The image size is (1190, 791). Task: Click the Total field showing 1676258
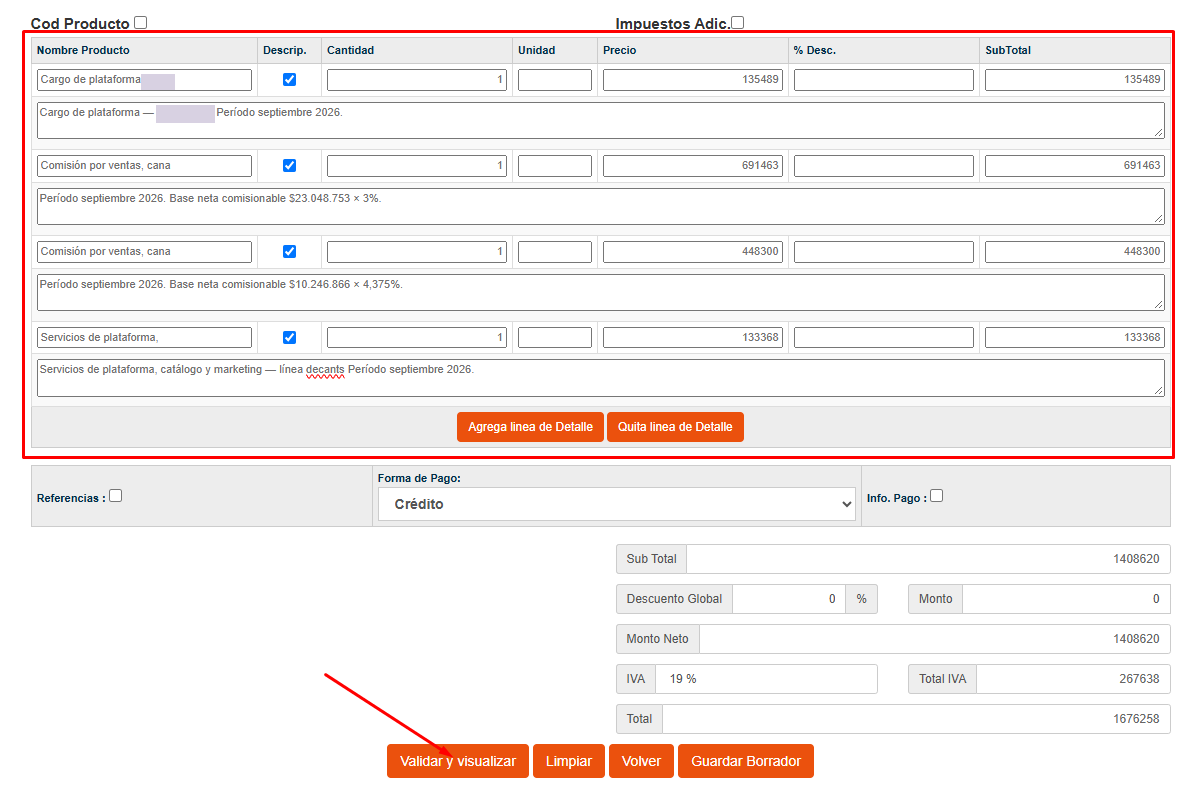tap(916, 719)
